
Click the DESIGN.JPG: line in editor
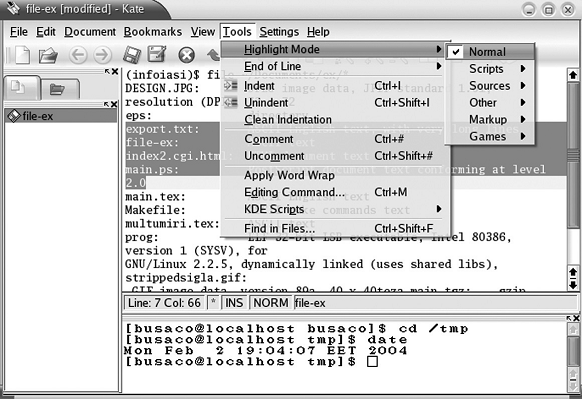tap(163, 88)
